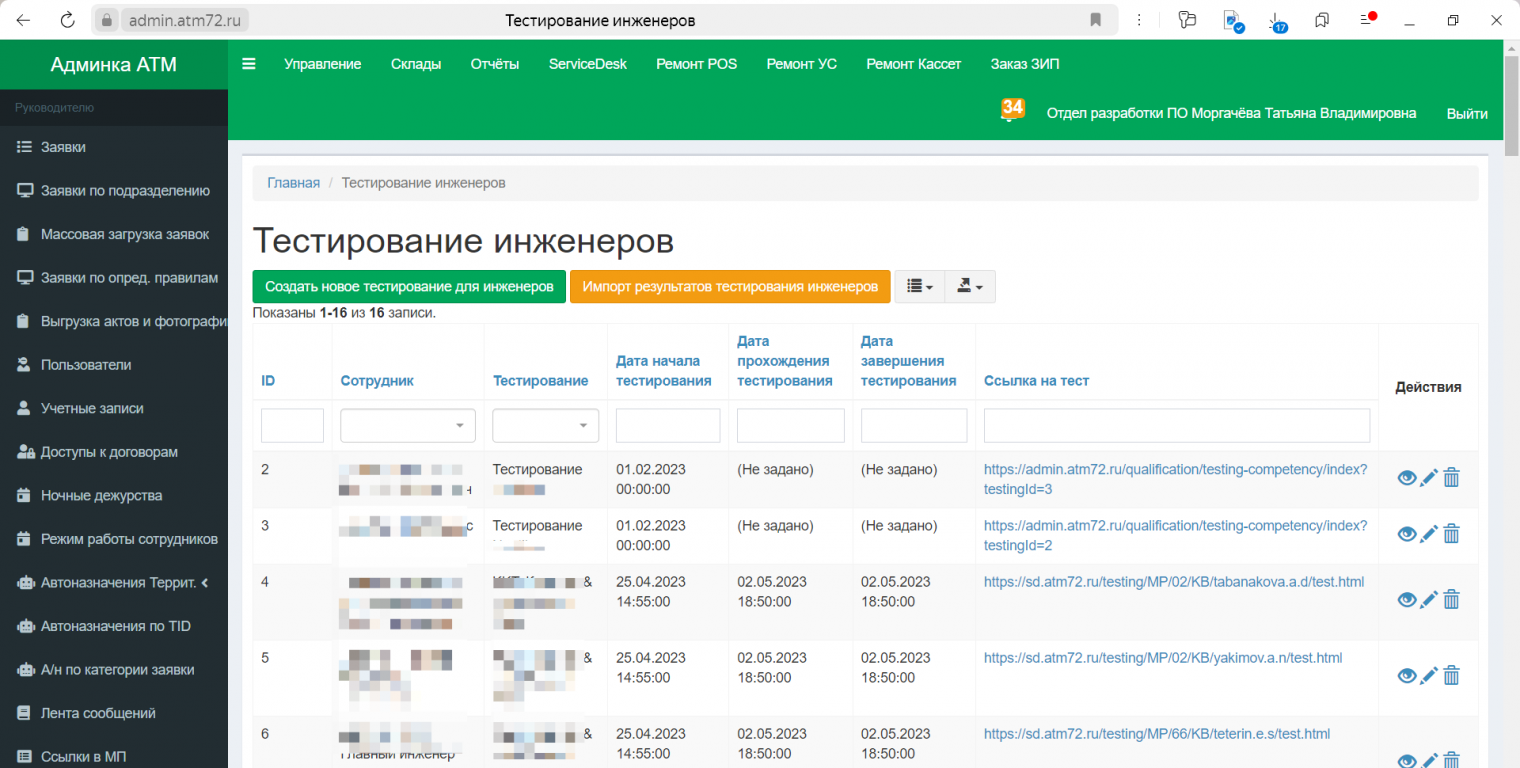Click the edit pencil icon for record ID 4
Screen dimensions: 1520x768
(x=1429, y=600)
